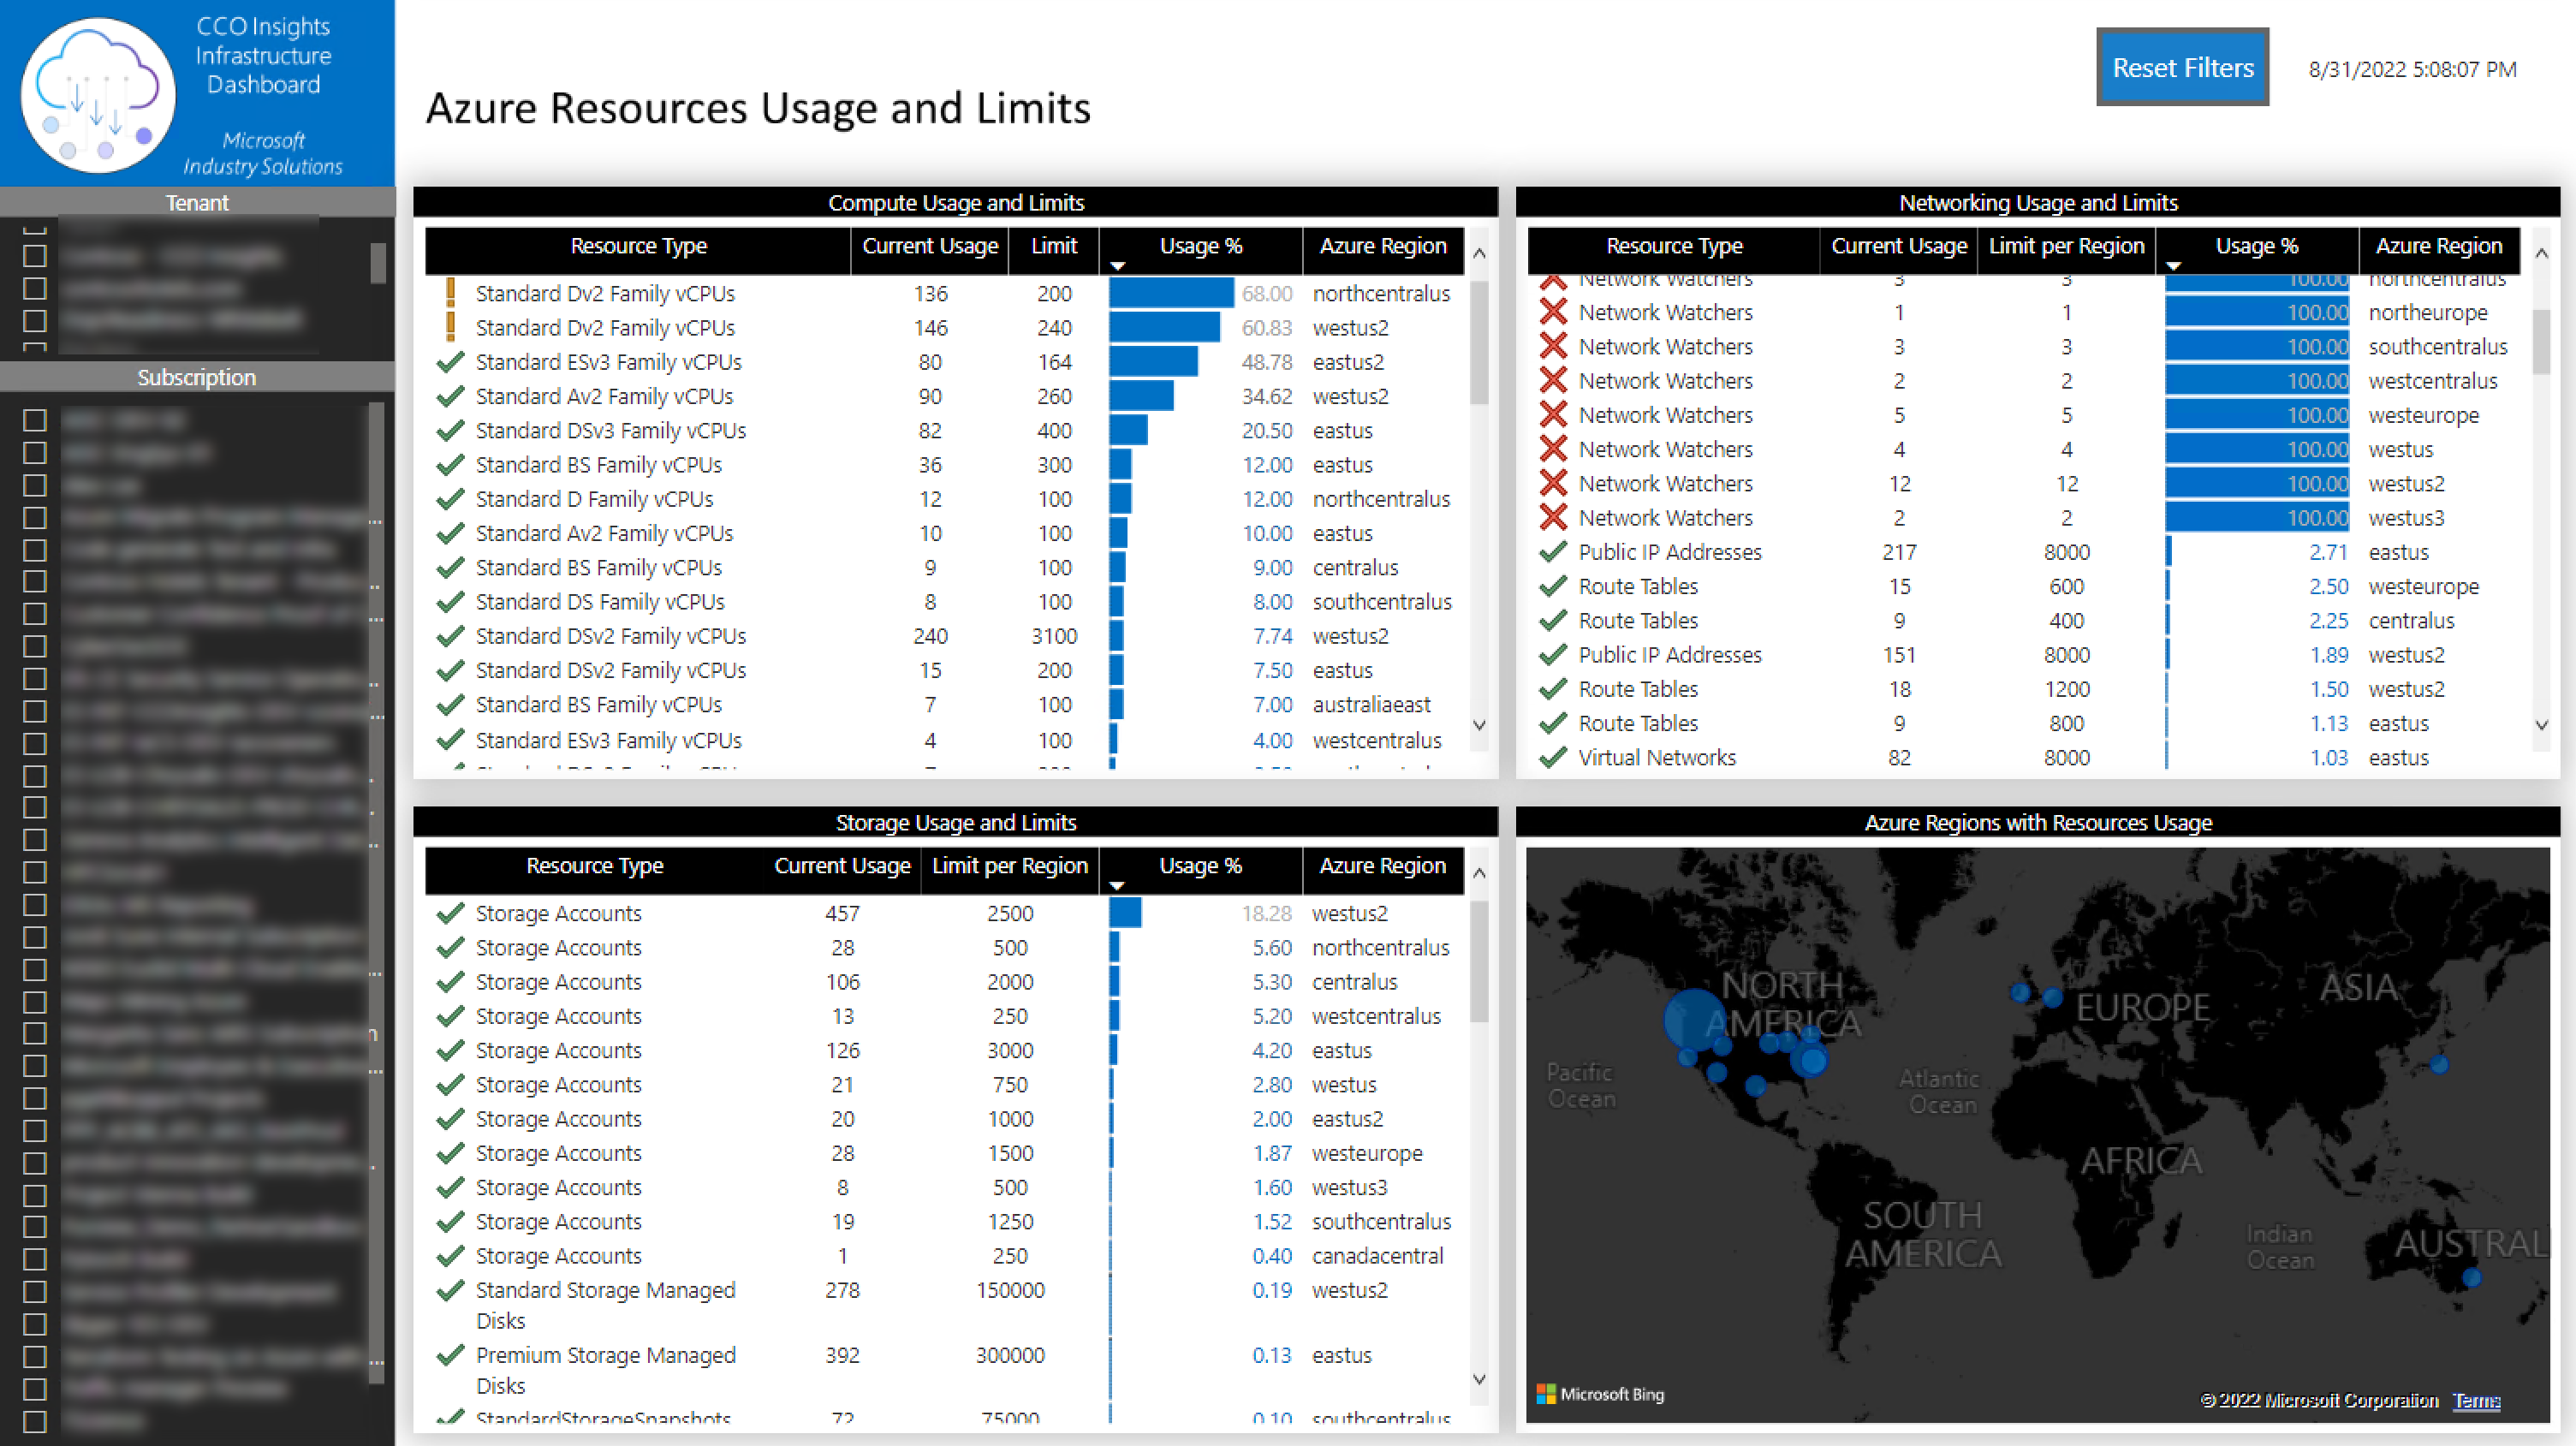The image size is (2576, 1446).
Task: Sort Compute table by Resource Type header
Action: [x=638, y=246]
